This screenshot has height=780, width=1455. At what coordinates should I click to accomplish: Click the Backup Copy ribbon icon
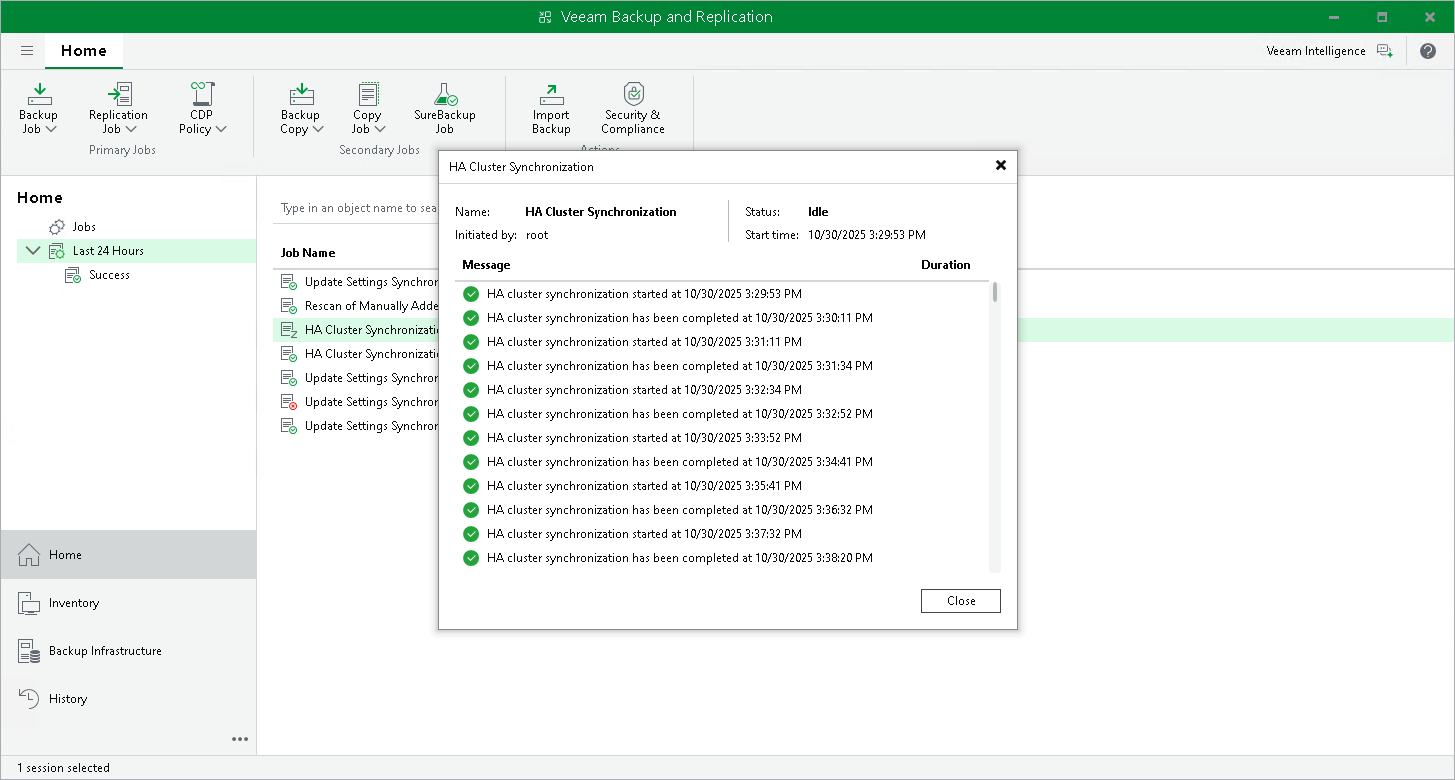tap(301, 94)
